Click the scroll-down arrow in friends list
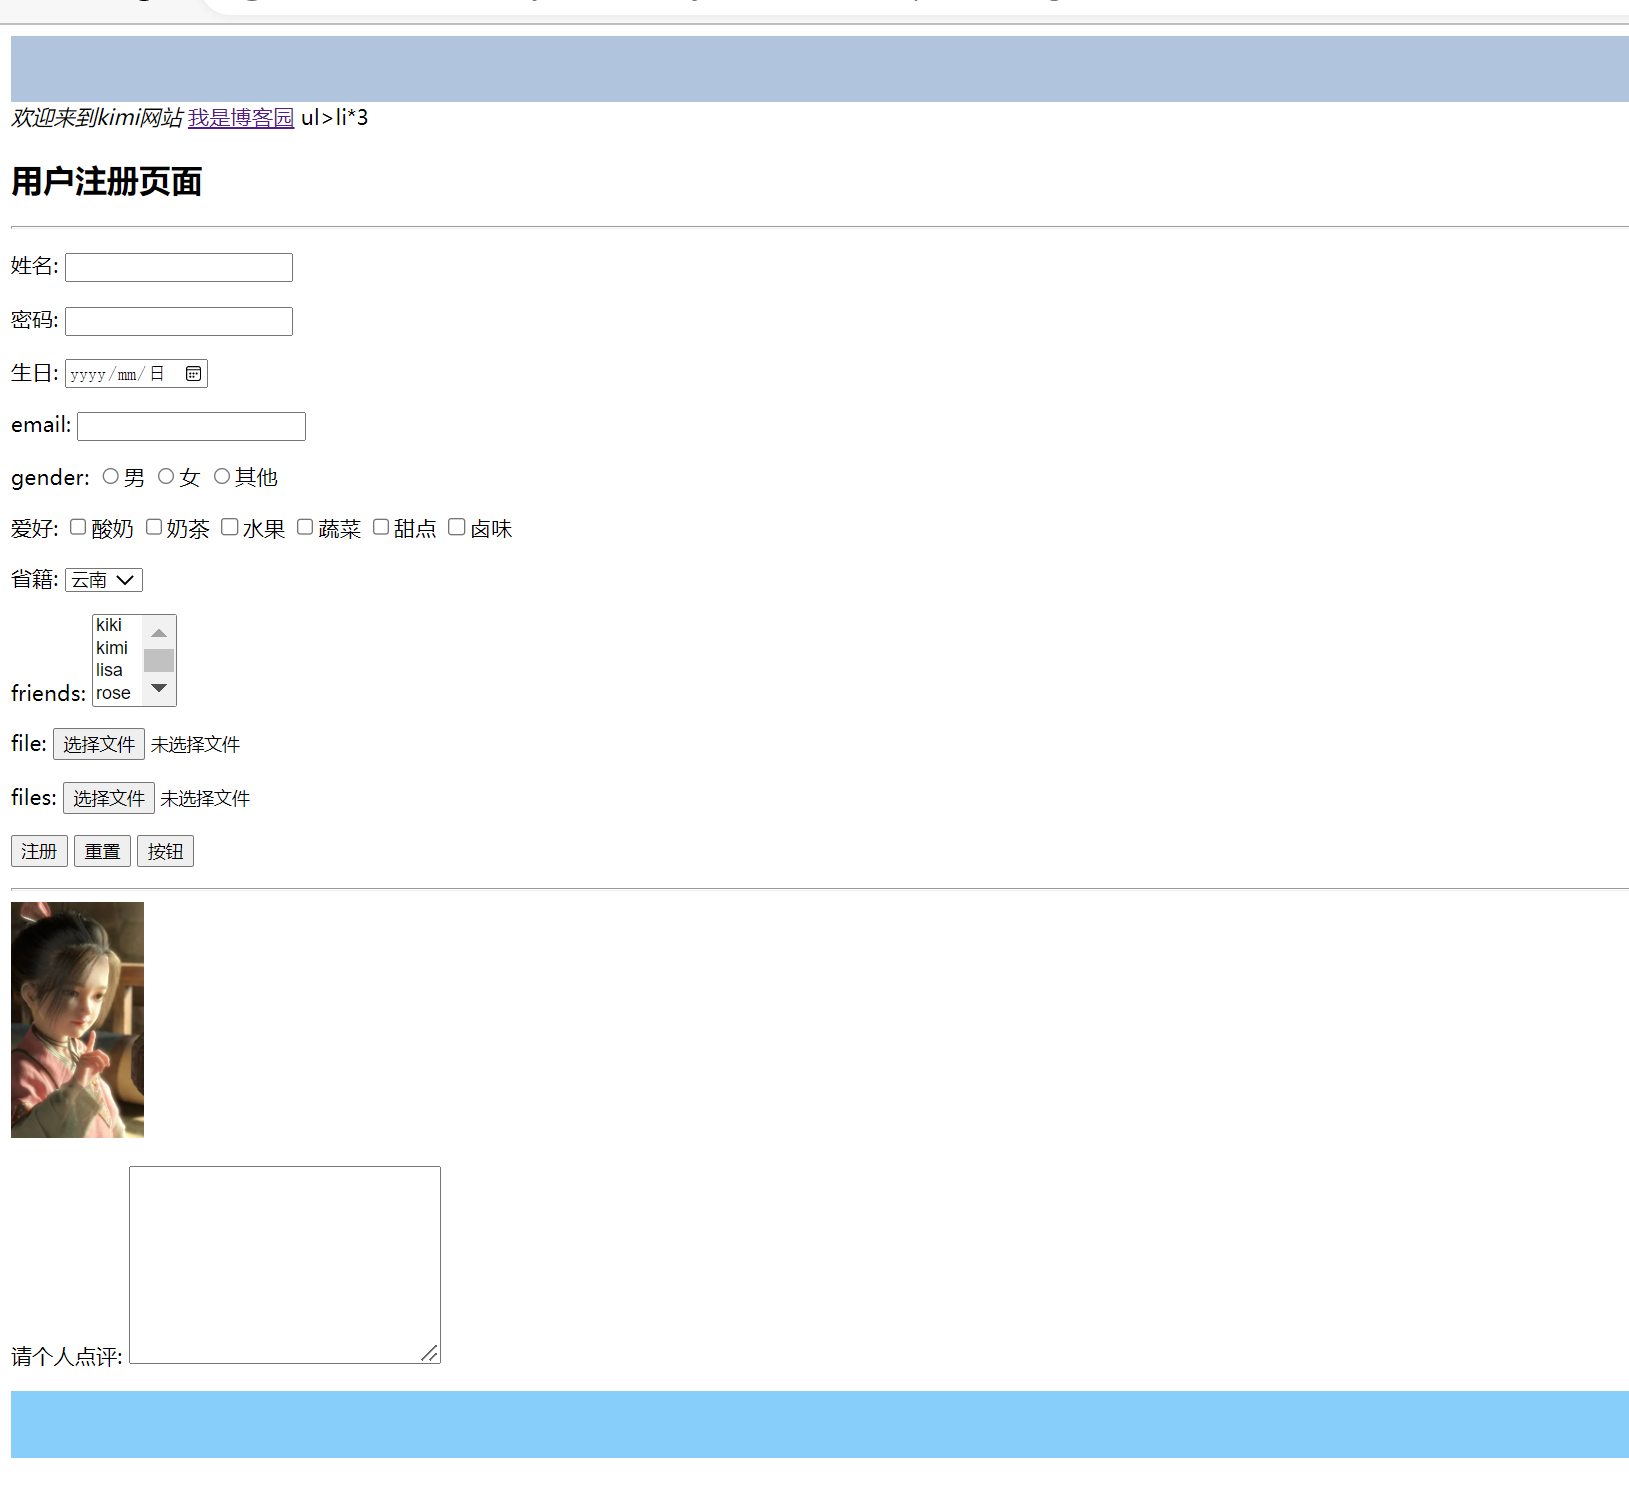Image resolution: width=1629 pixels, height=1504 pixels. [159, 688]
